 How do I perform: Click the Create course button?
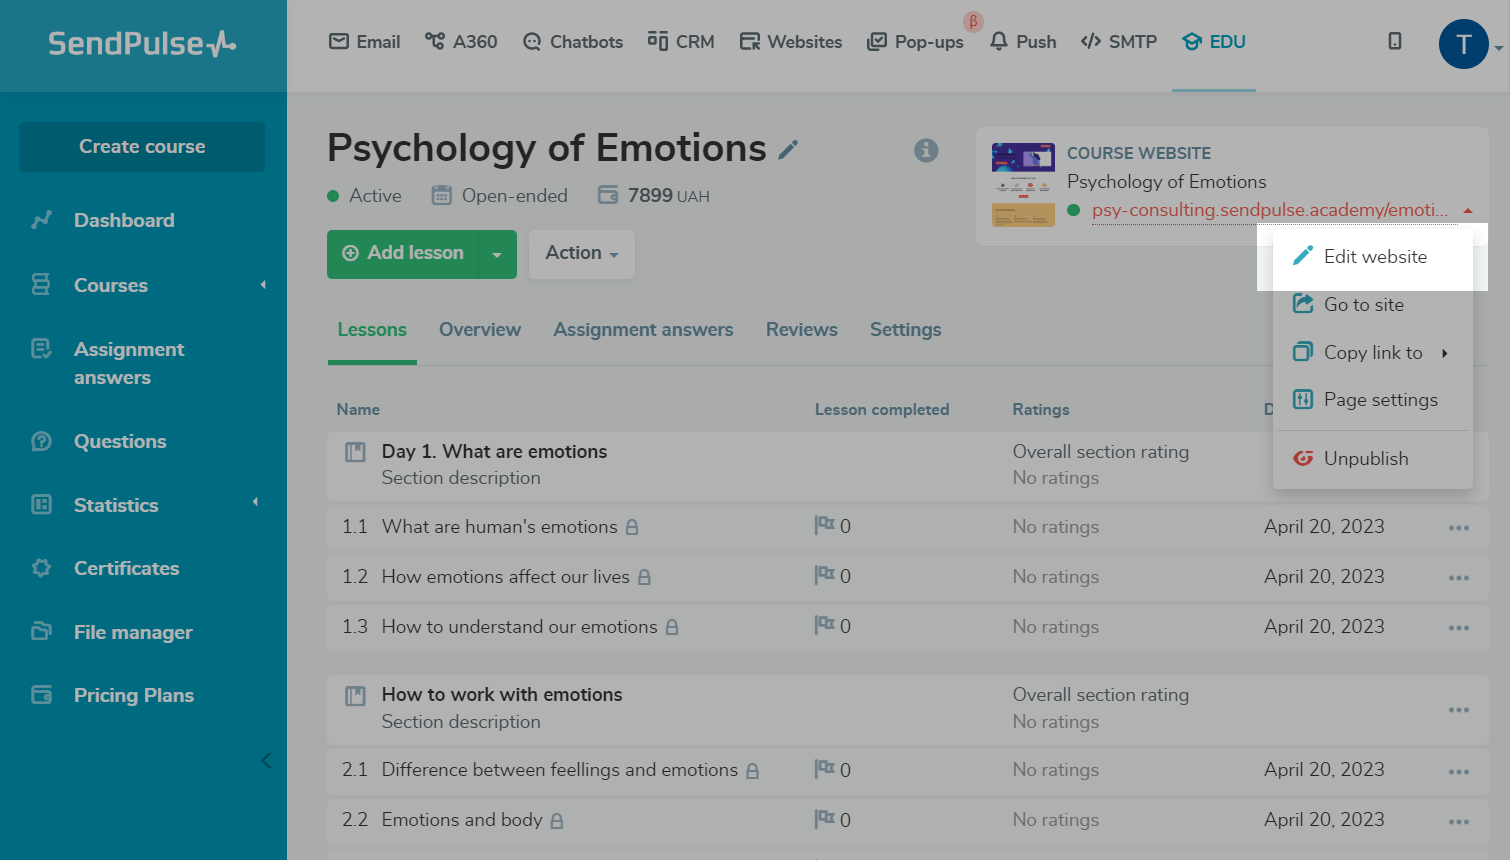click(142, 147)
